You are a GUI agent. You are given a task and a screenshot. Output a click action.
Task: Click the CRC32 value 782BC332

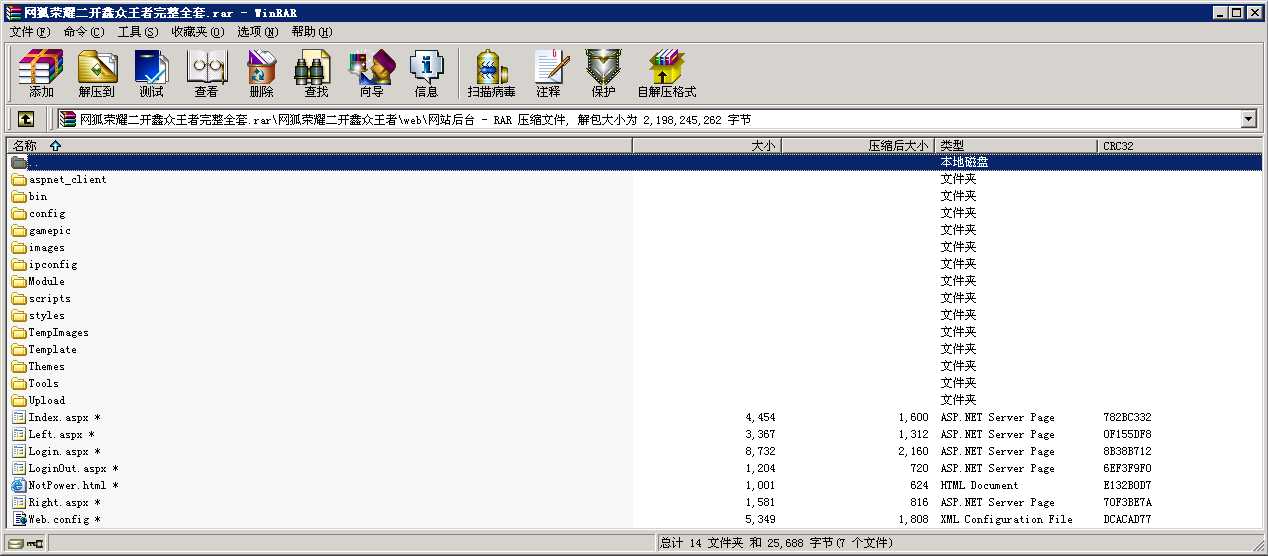pos(1127,418)
